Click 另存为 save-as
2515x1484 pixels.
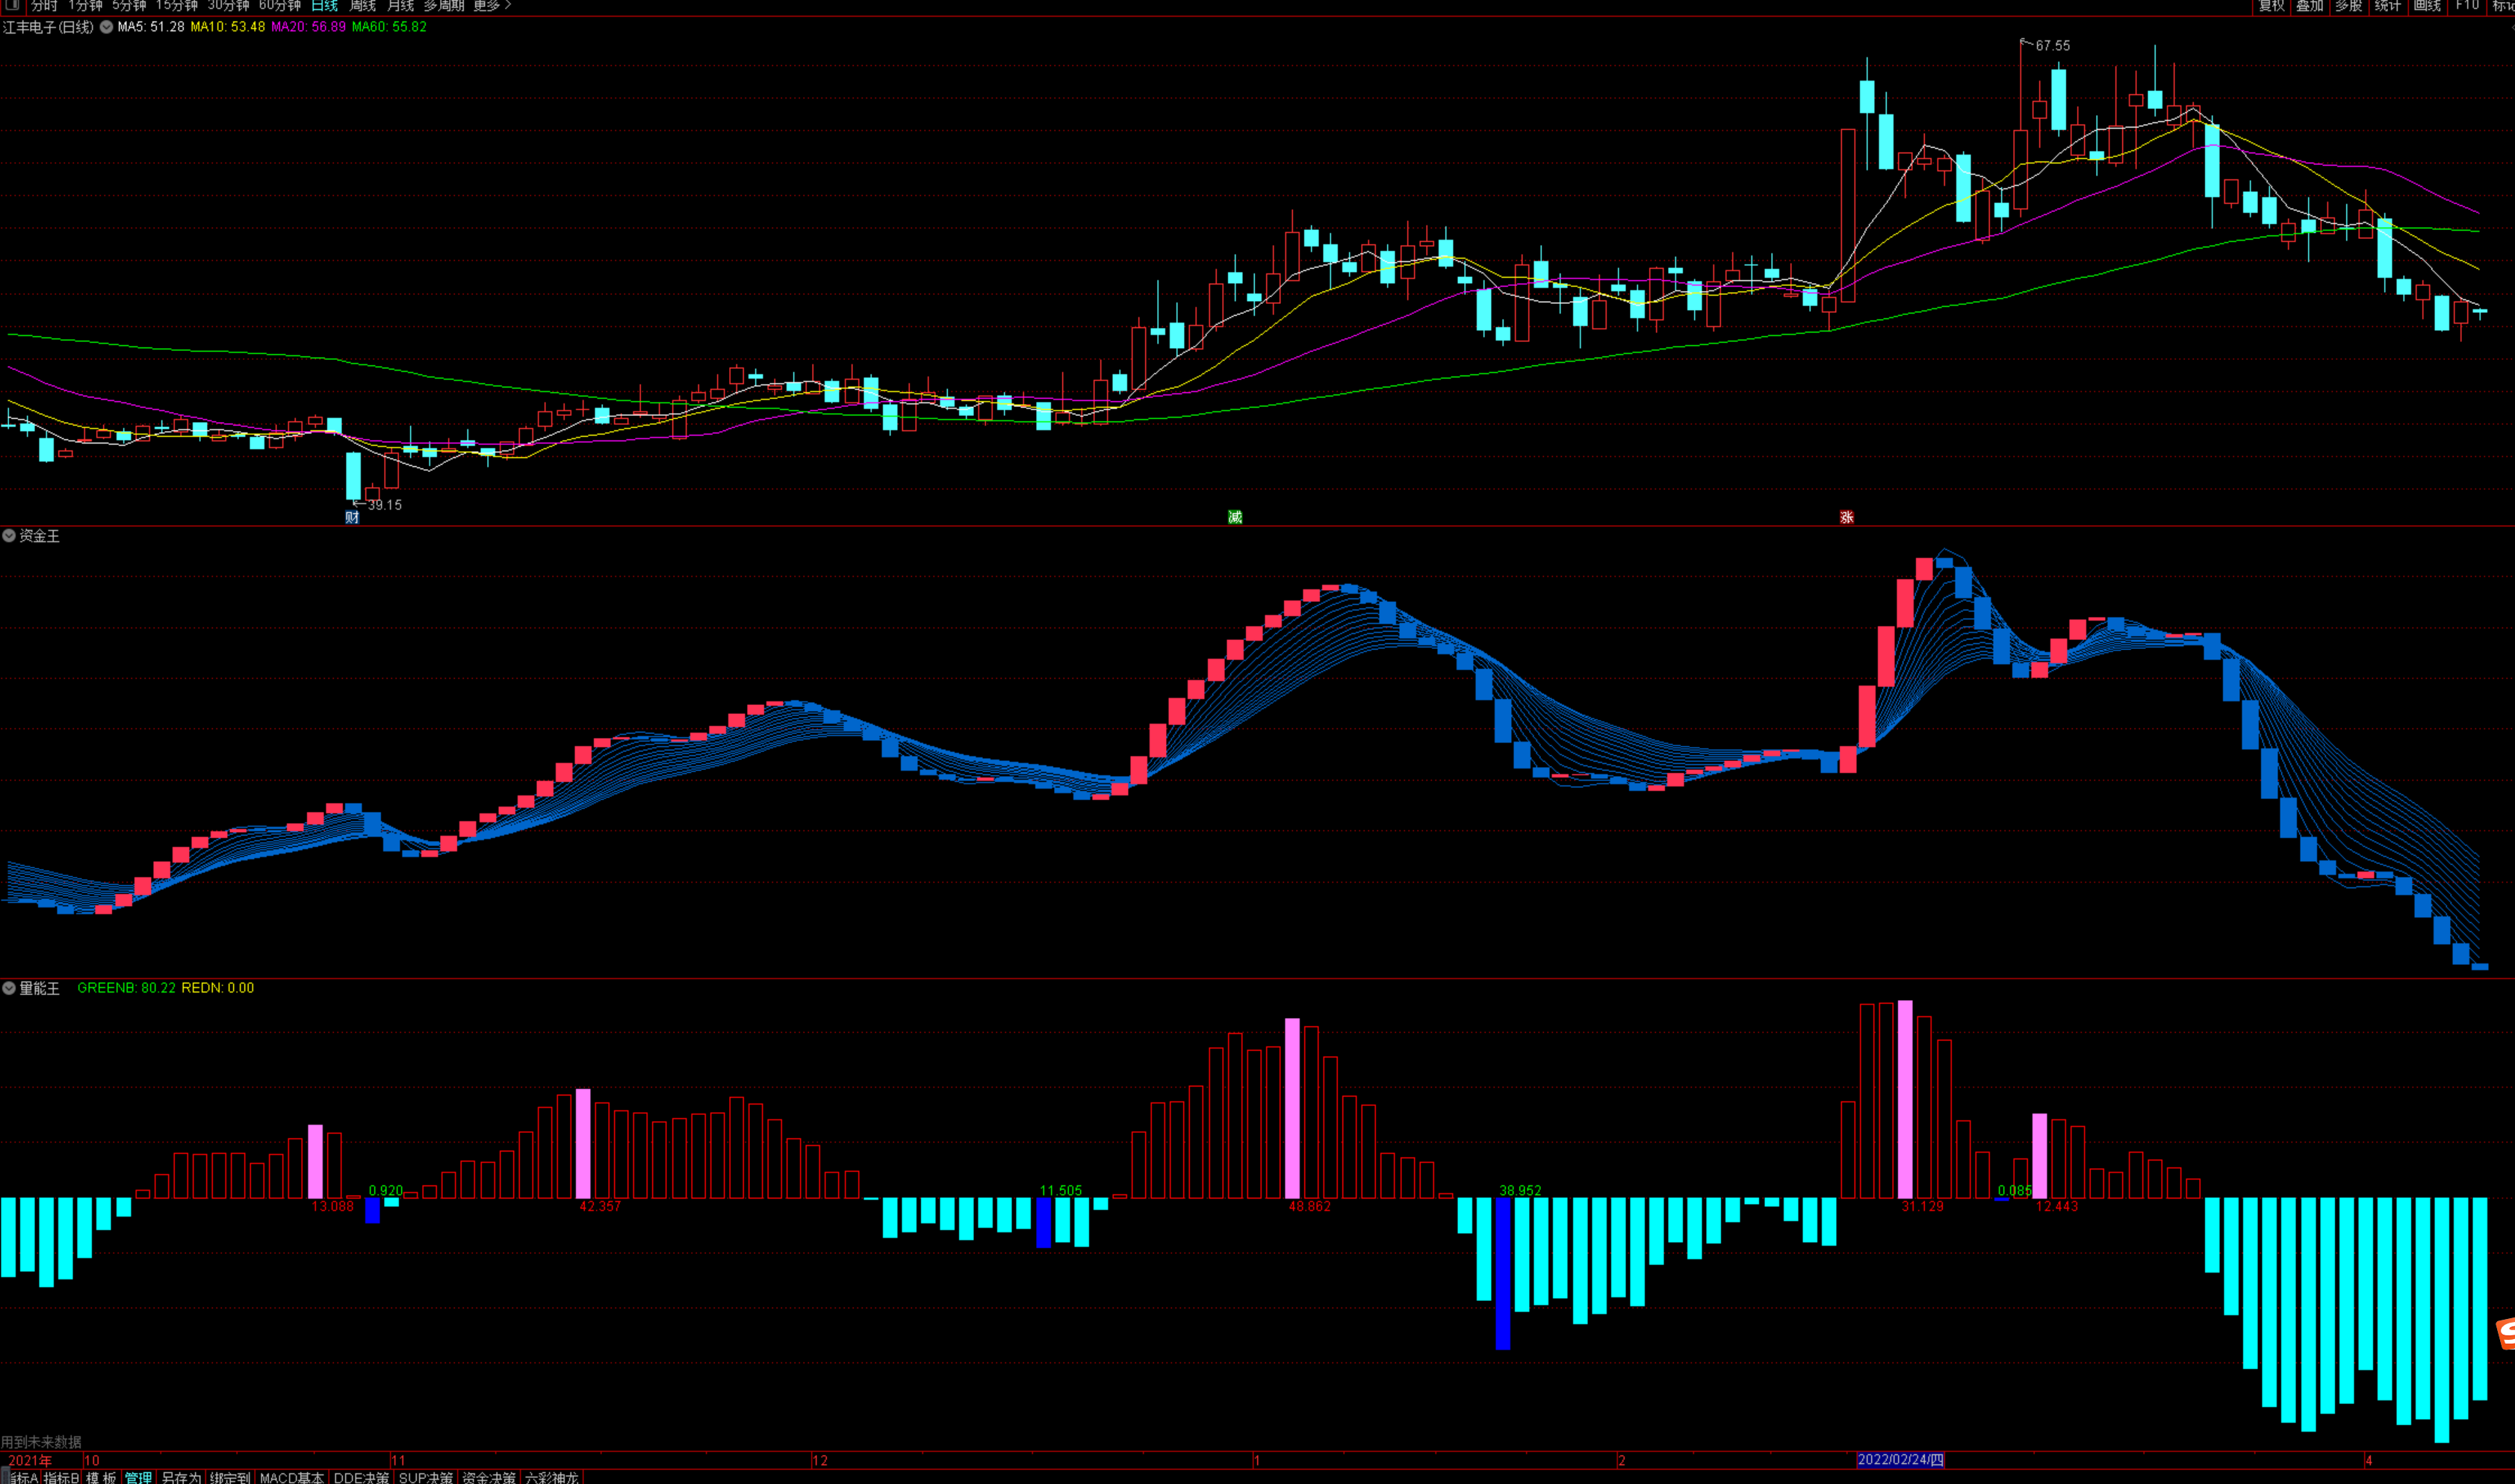click(181, 1477)
